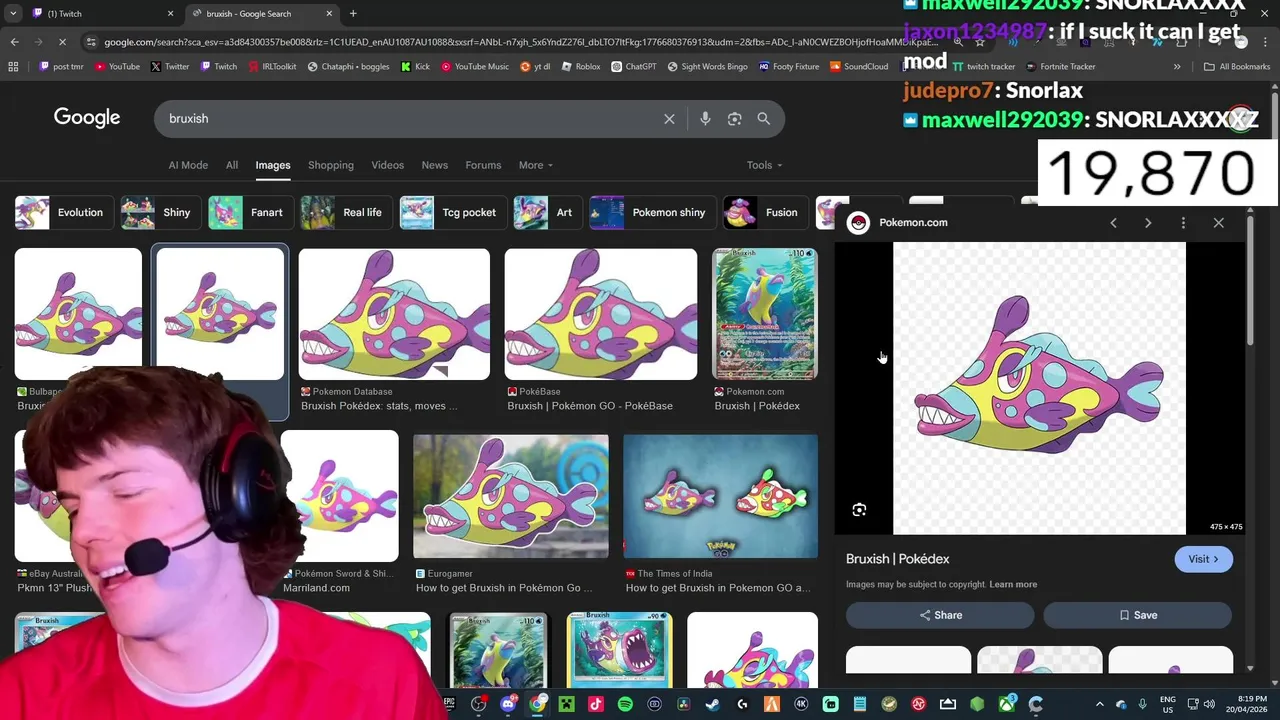Open the Google logo home link
The width and height of the screenshot is (1280, 720).
tap(87, 118)
